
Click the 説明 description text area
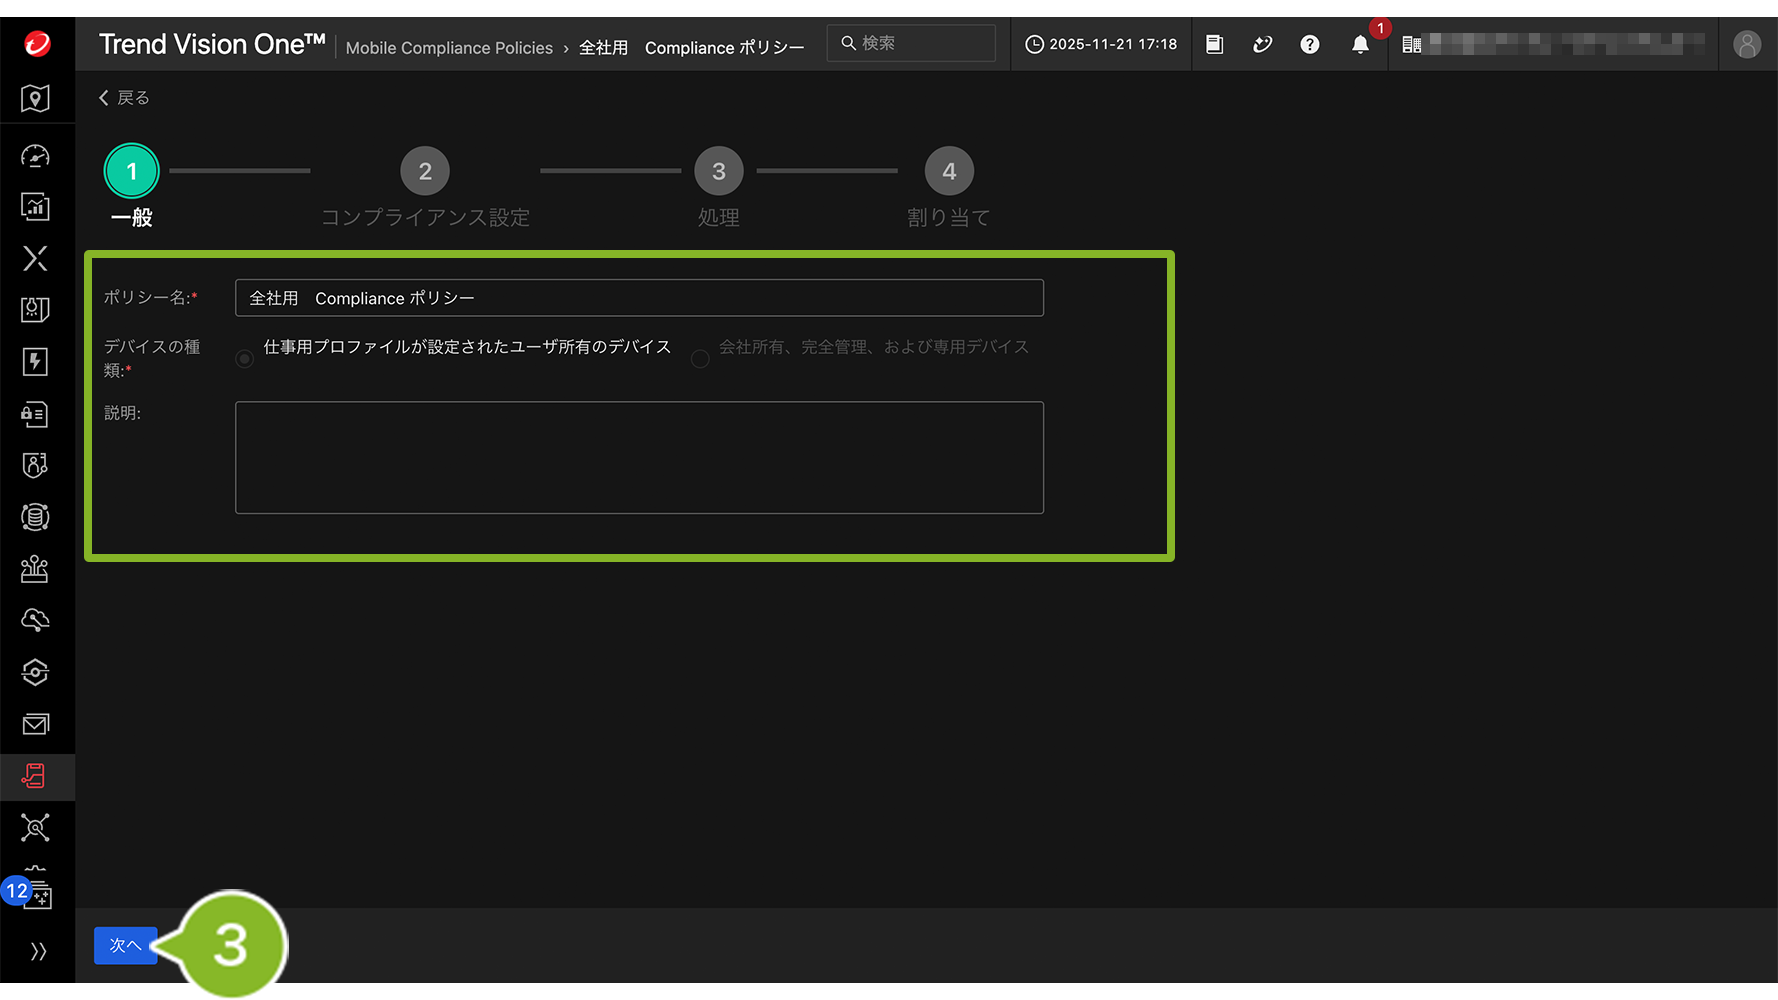(639, 457)
